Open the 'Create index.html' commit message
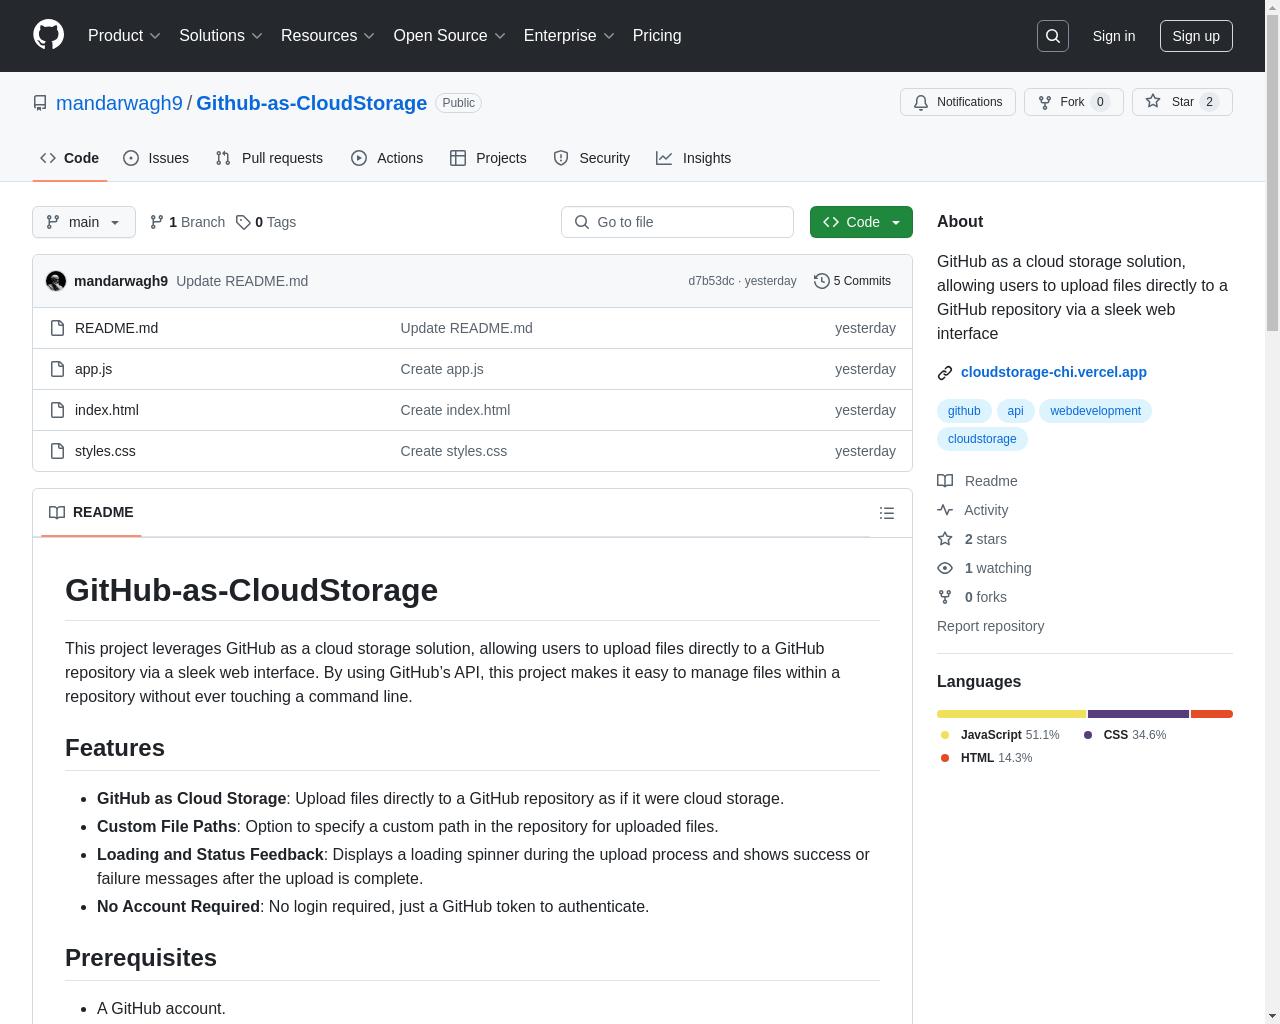Image resolution: width=1280 pixels, height=1024 pixels. pos(455,410)
